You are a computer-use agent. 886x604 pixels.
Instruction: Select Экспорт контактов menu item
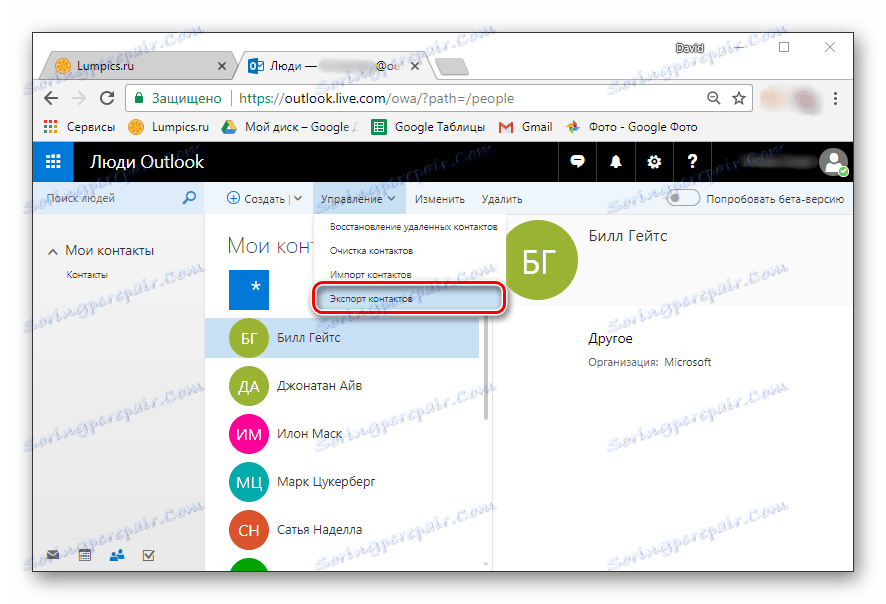click(x=409, y=298)
